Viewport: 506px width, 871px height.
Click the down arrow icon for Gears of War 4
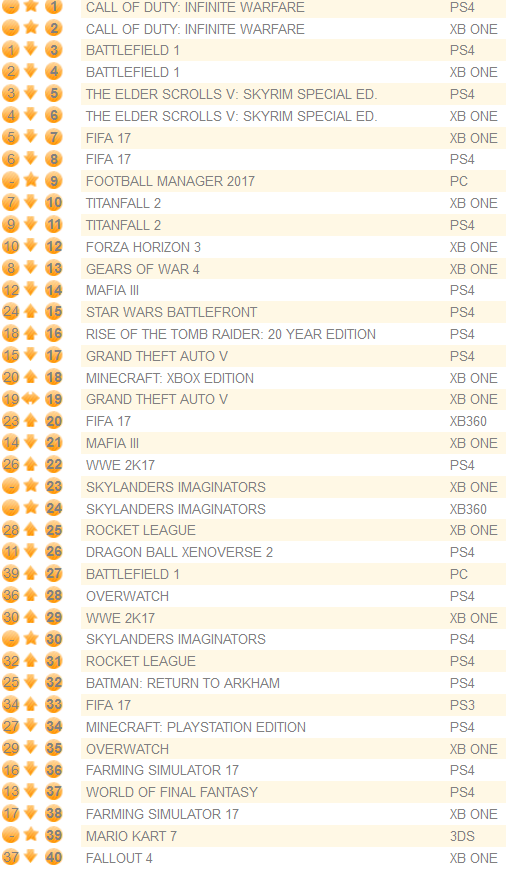point(31,268)
